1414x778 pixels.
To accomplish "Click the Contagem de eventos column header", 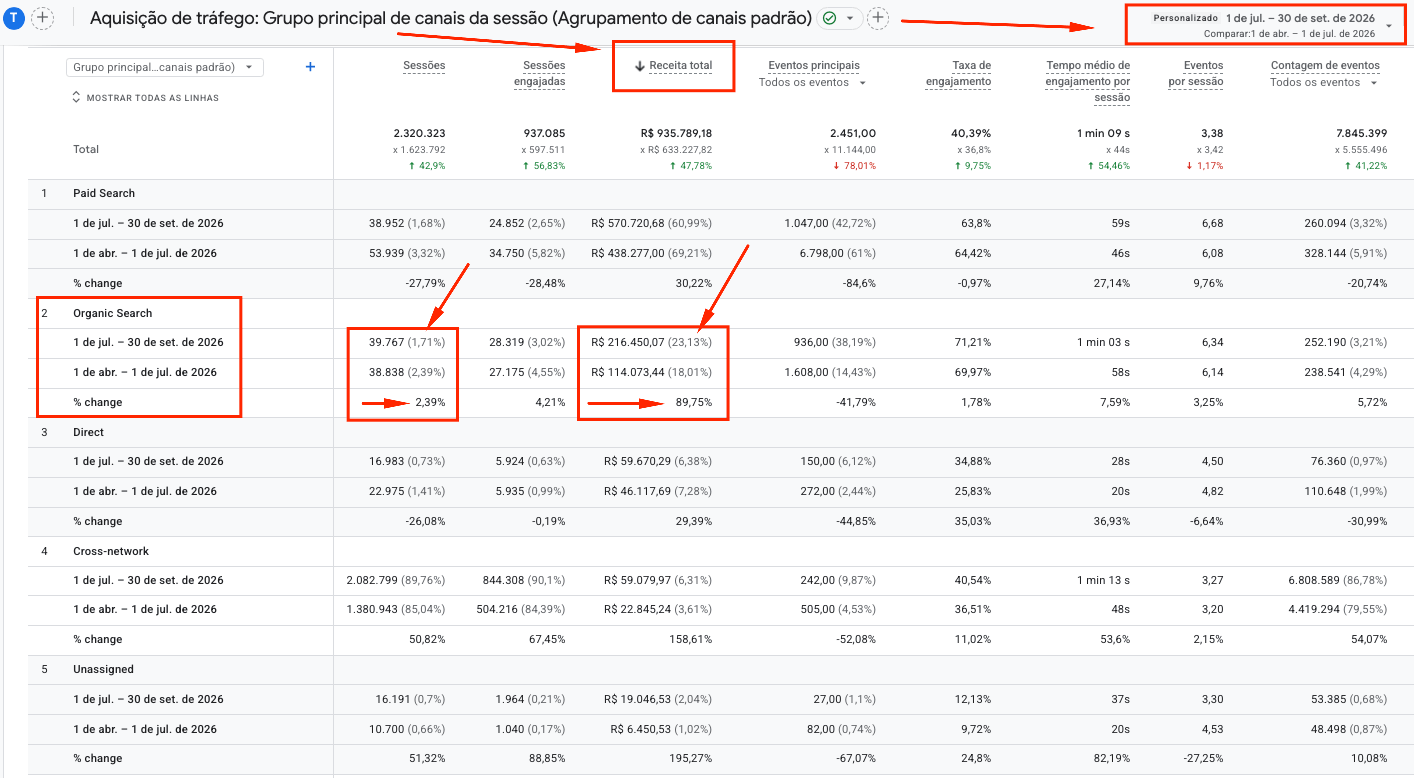I will coord(1325,65).
